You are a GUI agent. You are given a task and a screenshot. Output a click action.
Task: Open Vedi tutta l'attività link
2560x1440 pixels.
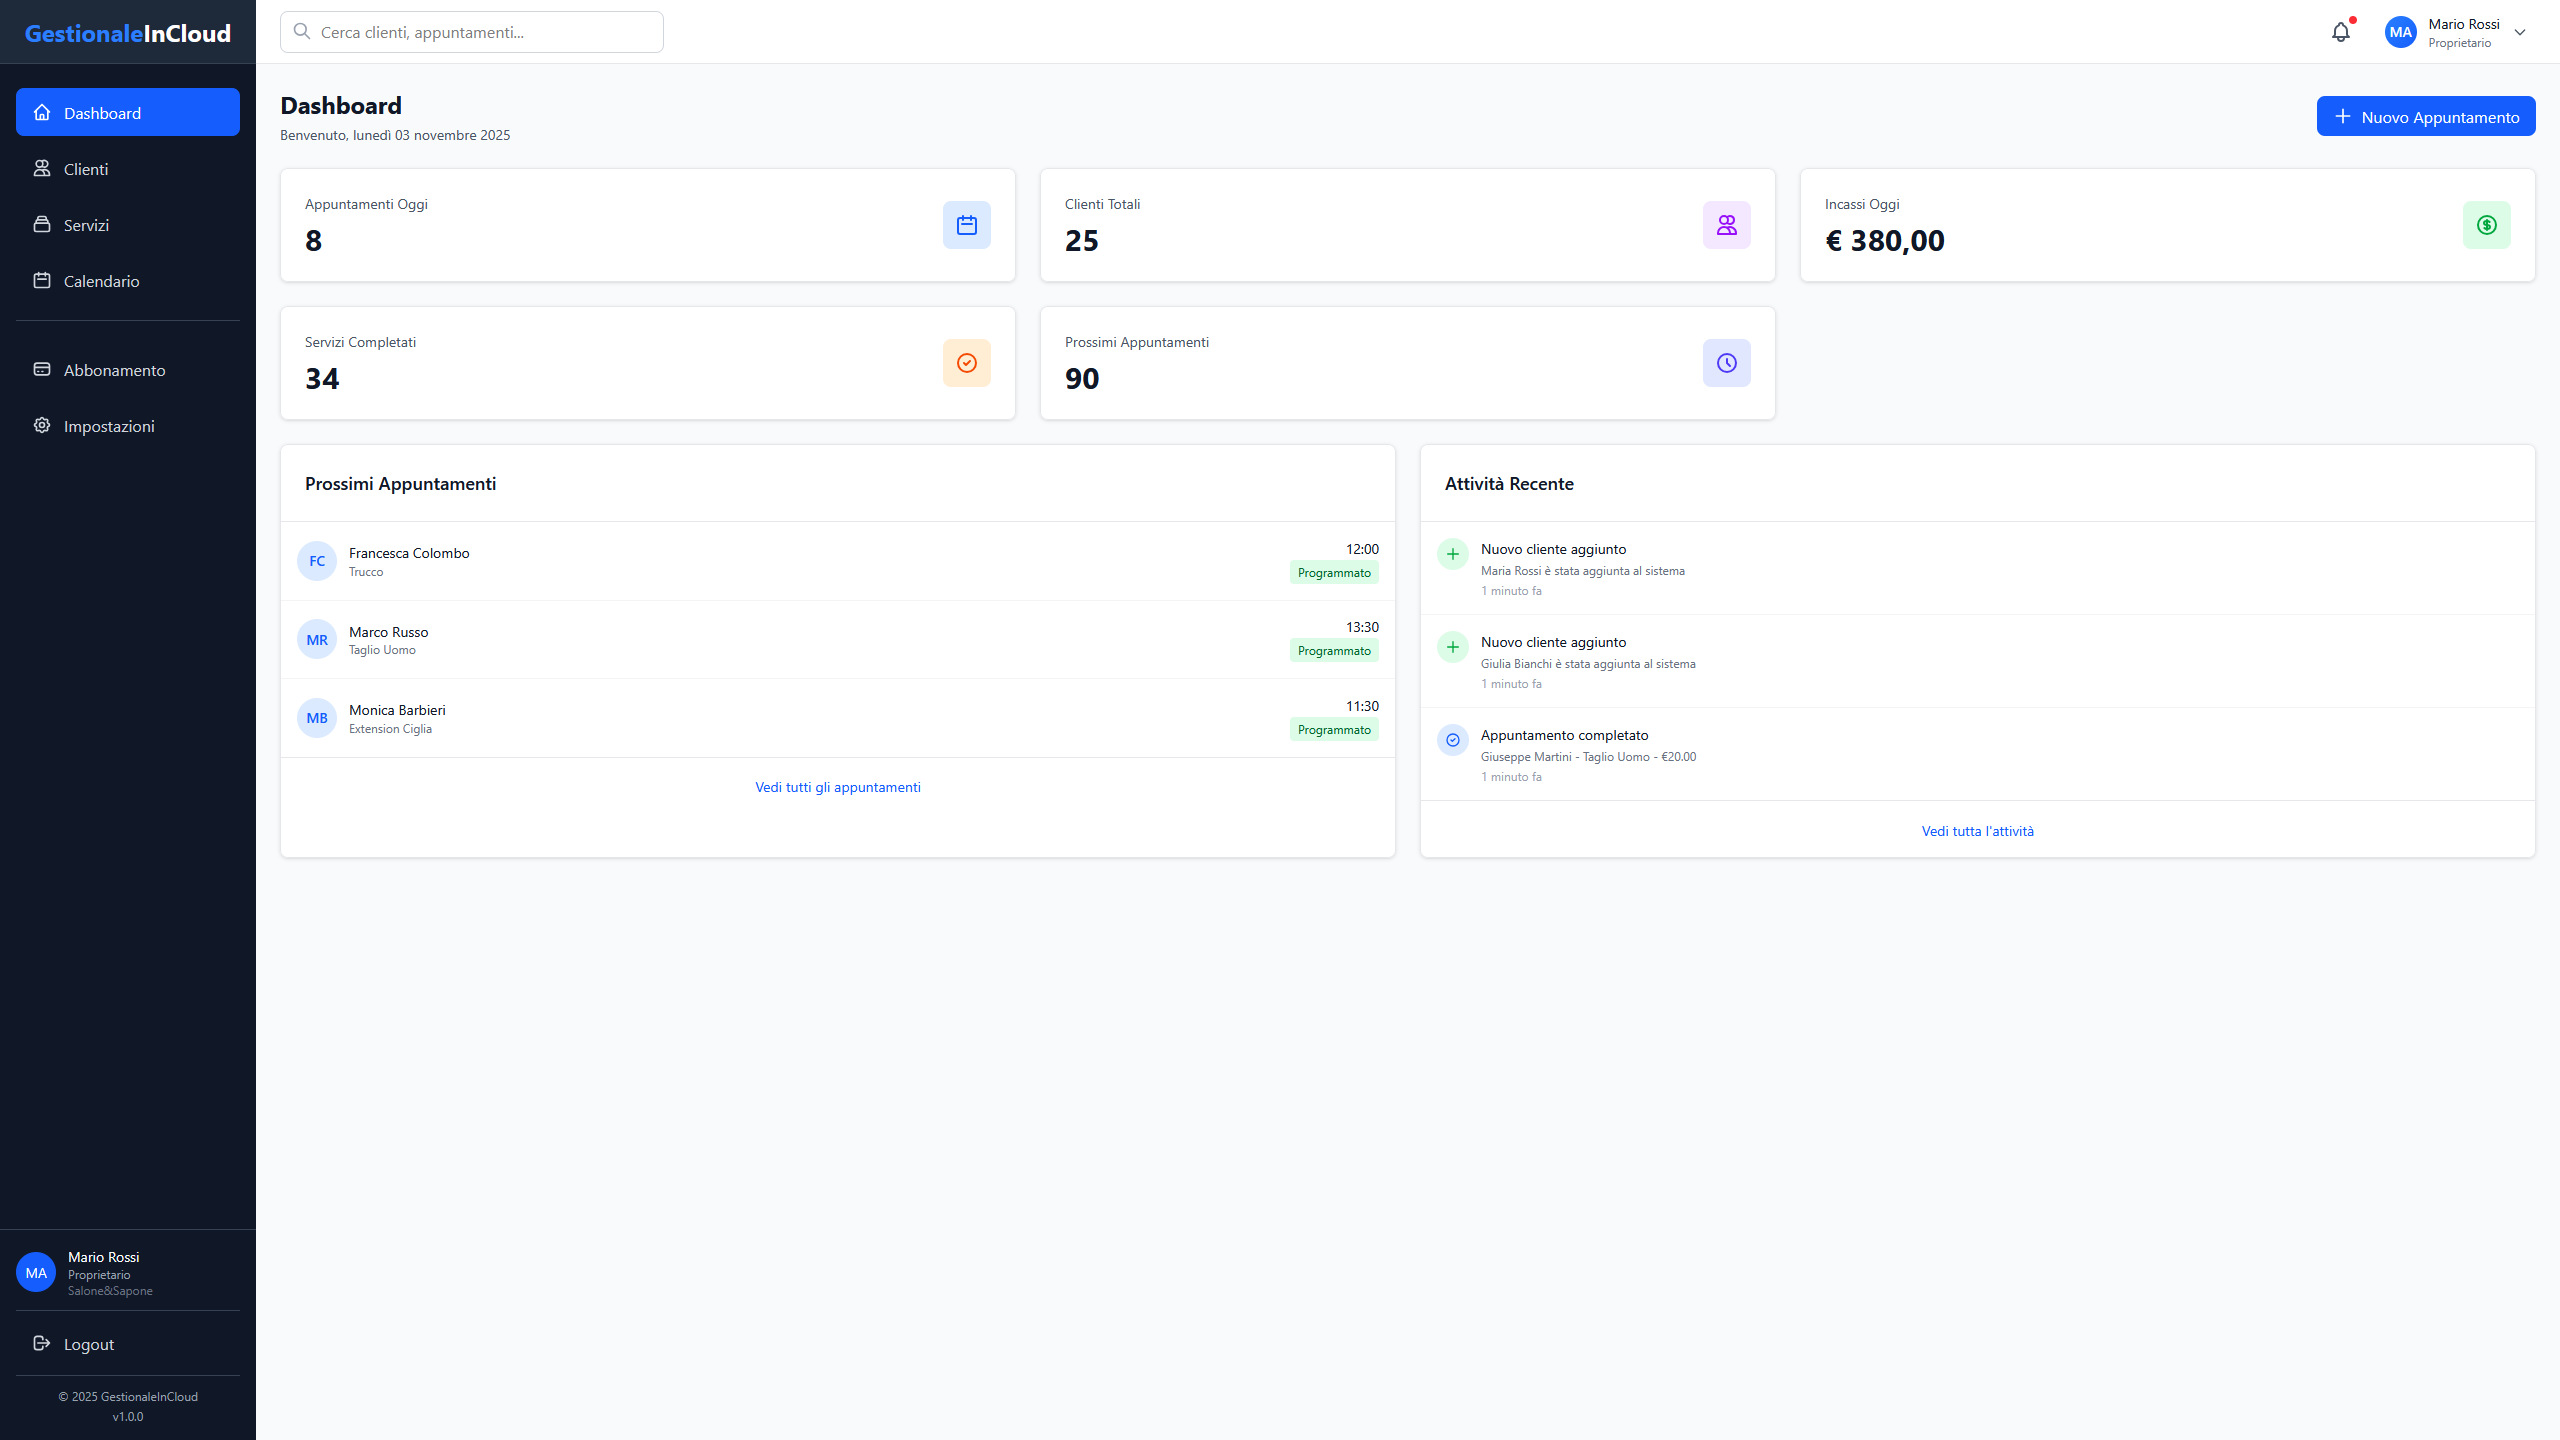[x=1977, y=830]
